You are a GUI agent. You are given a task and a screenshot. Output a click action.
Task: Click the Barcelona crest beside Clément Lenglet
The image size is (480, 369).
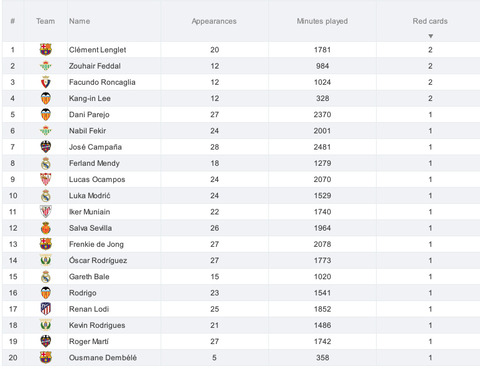click(x=46, y=50)
